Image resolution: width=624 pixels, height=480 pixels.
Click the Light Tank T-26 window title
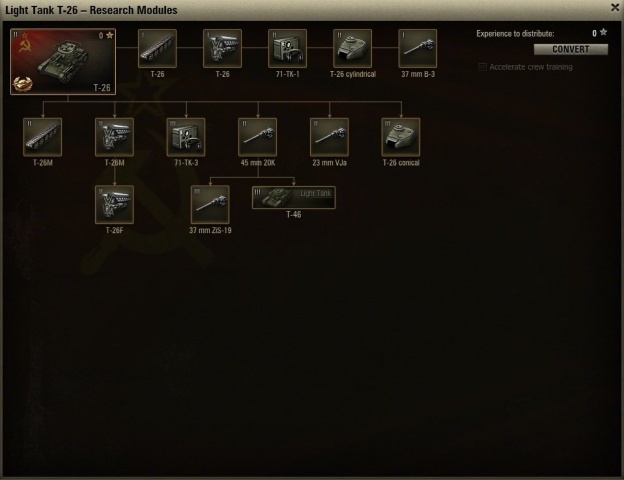[x=91, y=10]
